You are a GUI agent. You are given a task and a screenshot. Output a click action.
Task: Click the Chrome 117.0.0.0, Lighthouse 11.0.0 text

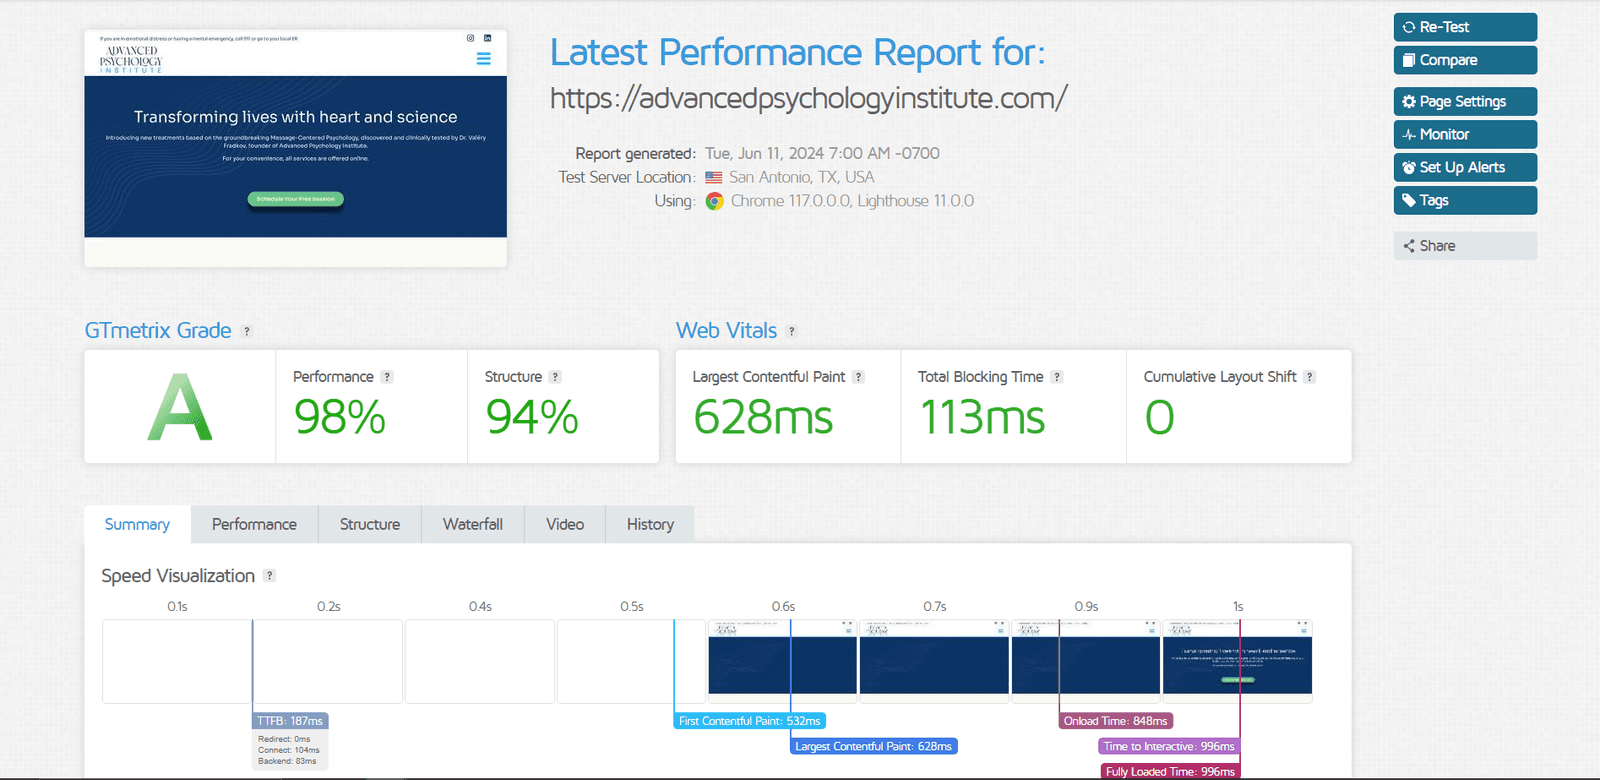point(852,201)
